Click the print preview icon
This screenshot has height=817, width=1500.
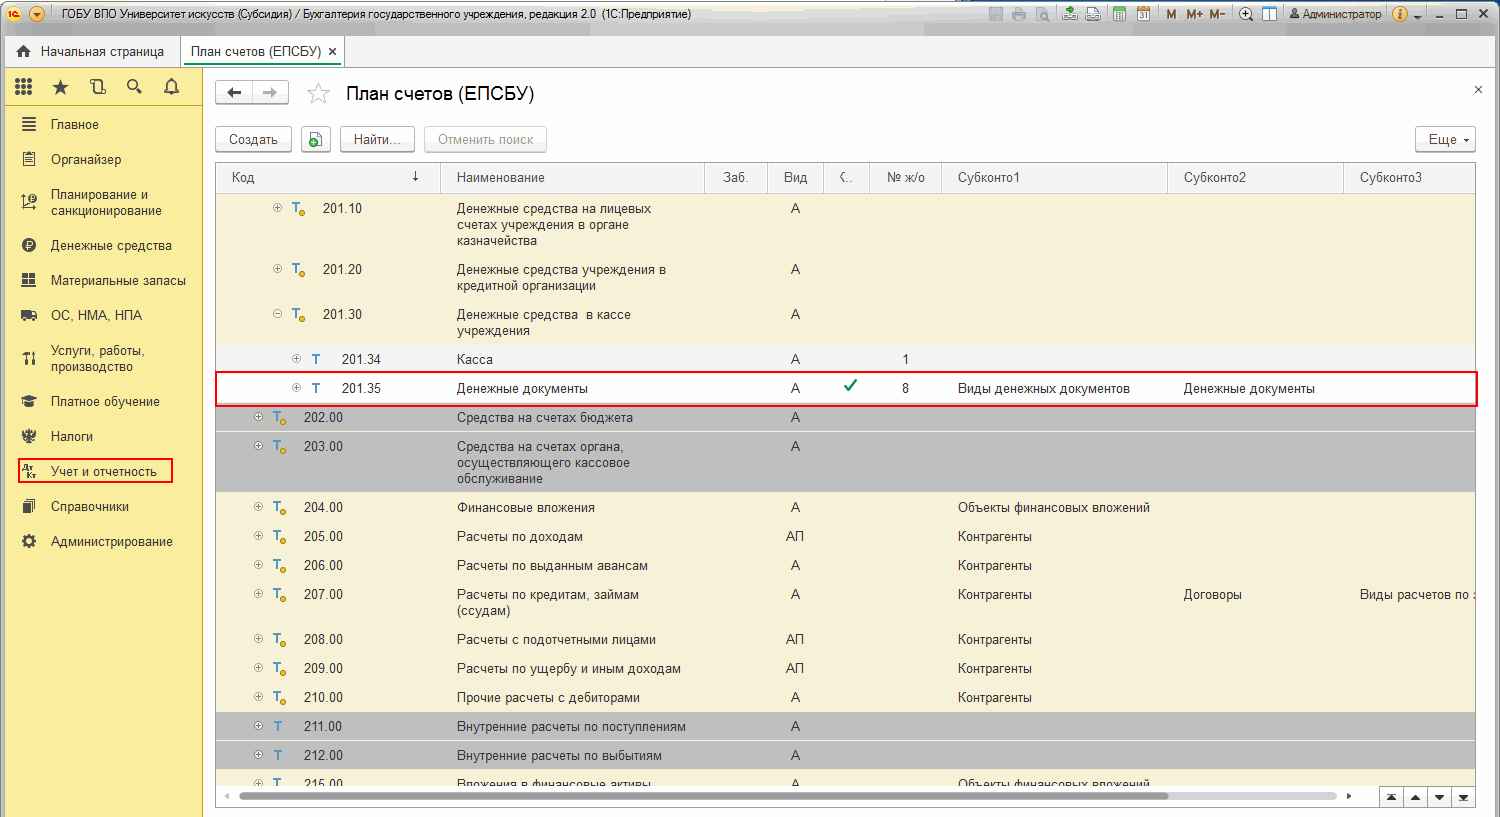(x=1043, y=14)
